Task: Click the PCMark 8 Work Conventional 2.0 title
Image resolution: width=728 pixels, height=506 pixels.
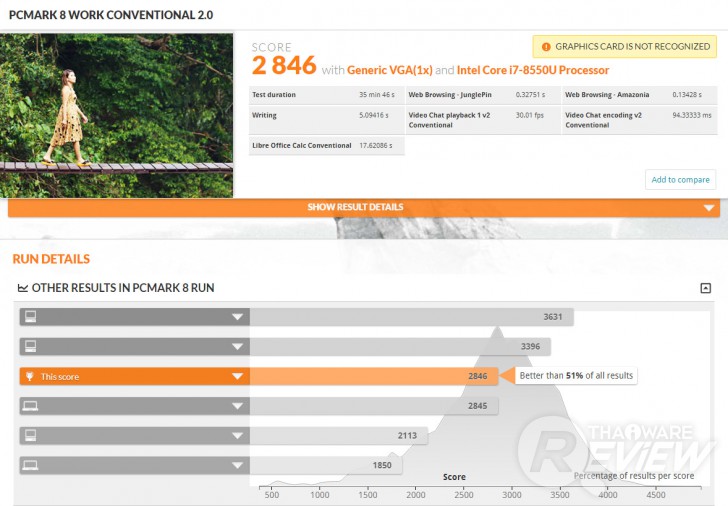Action: [x=111, y=15]
